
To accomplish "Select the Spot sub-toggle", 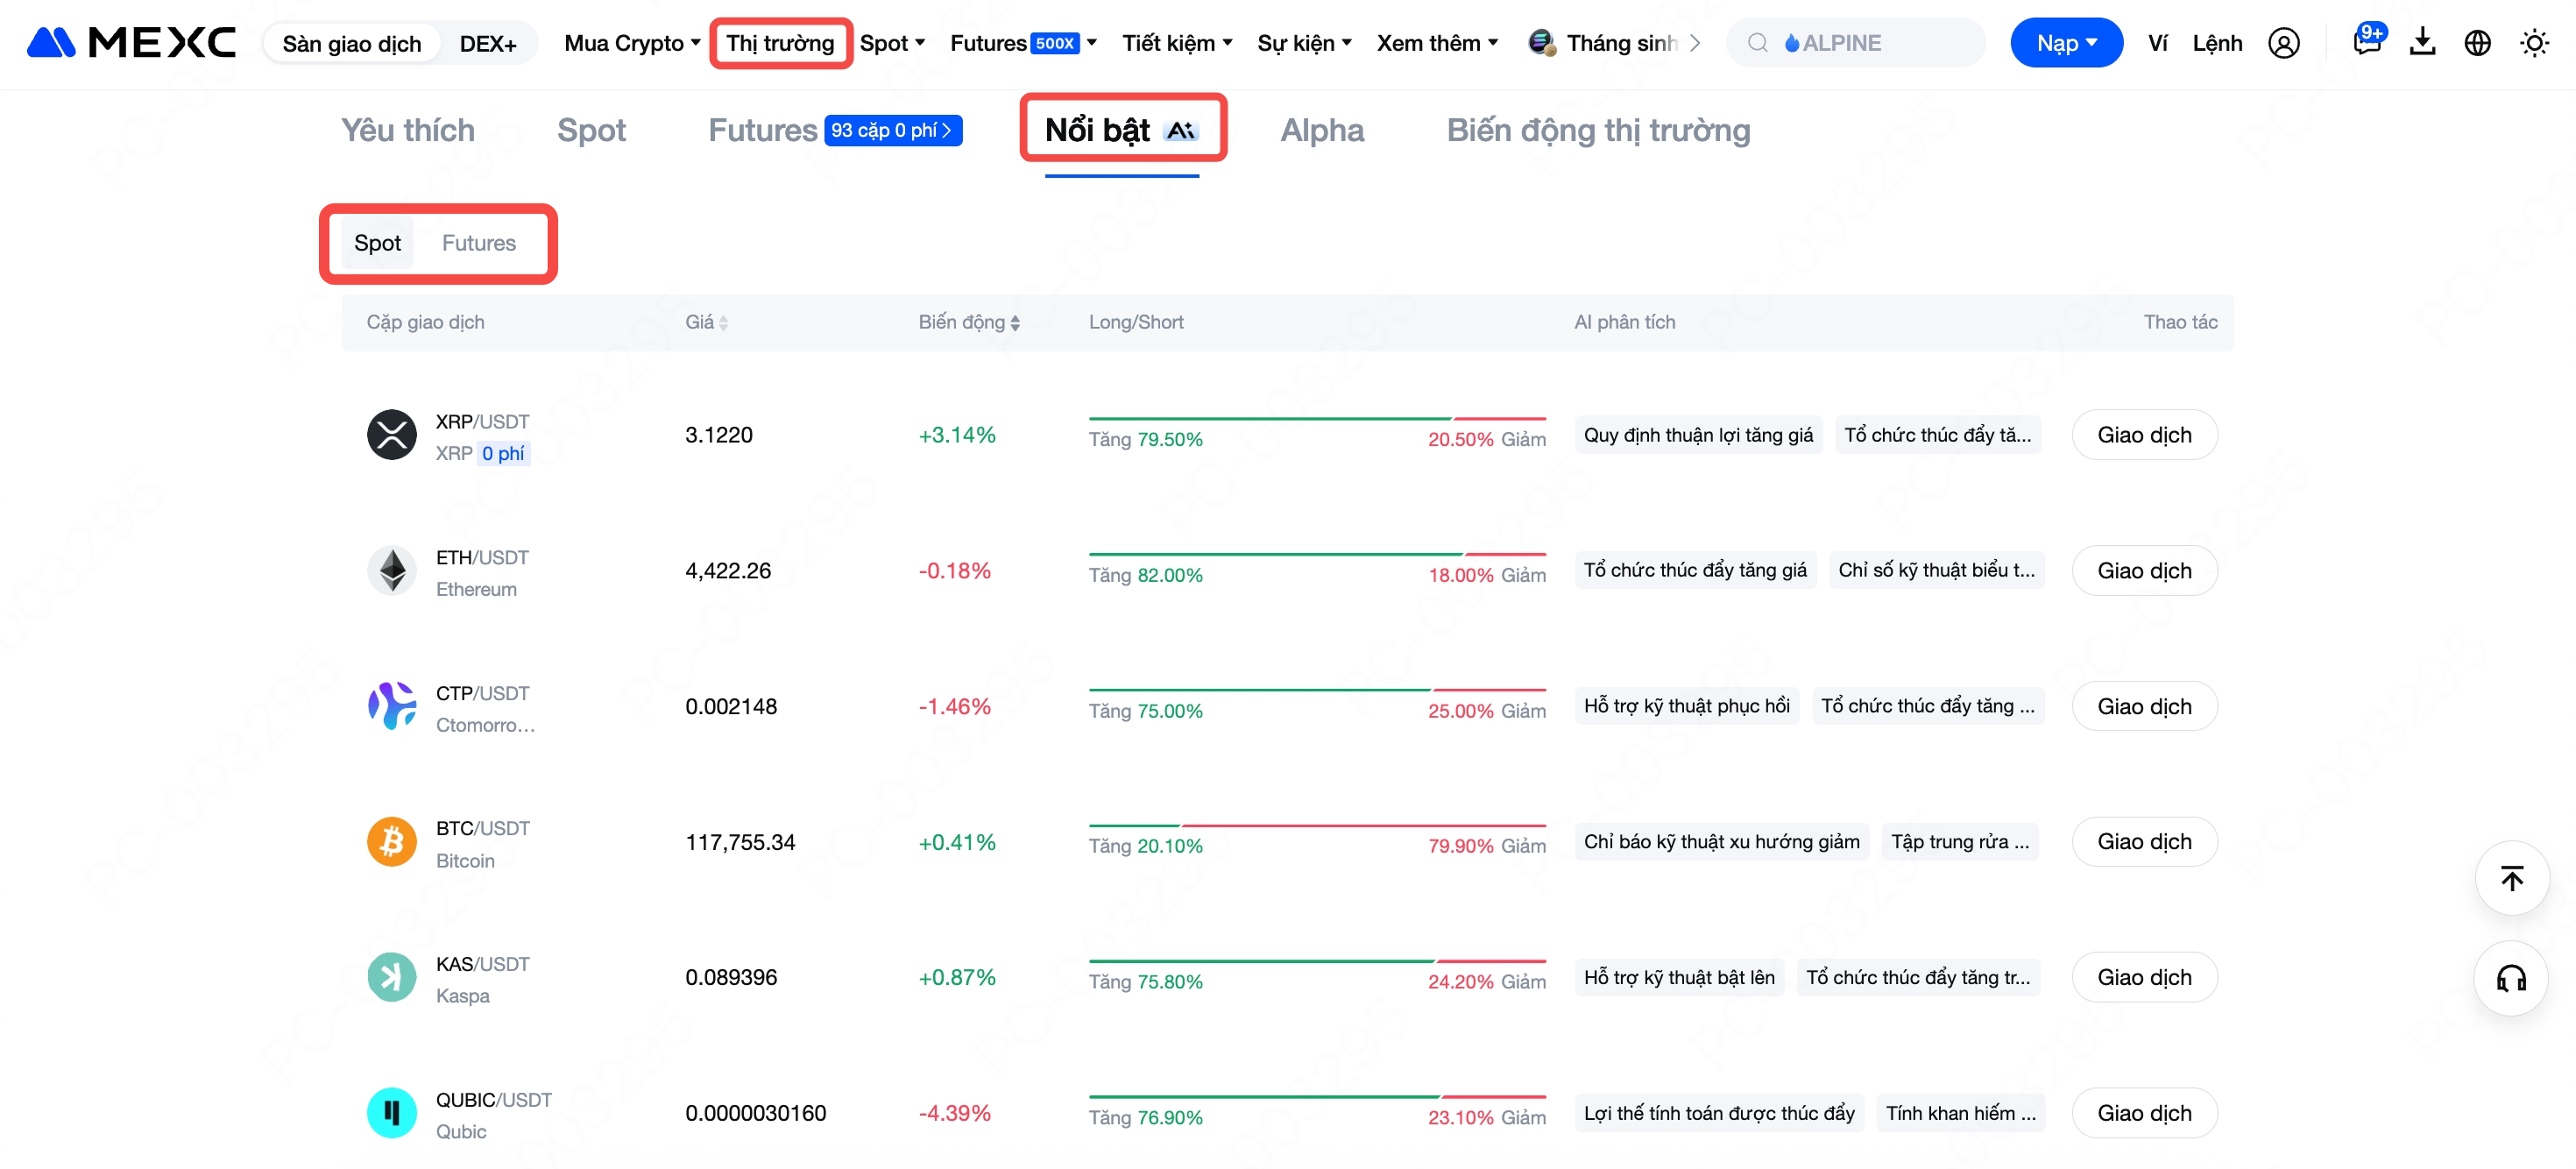I will point(377,243).
